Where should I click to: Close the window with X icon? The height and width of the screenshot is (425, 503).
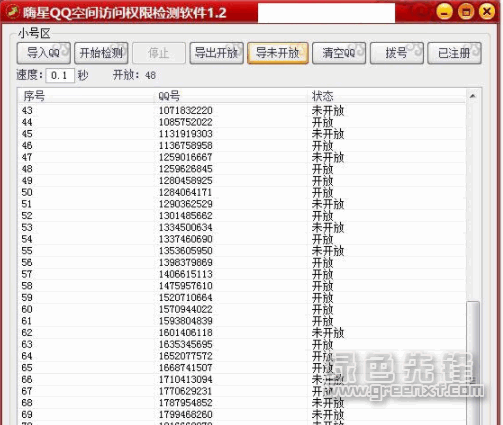pos(487,12)
